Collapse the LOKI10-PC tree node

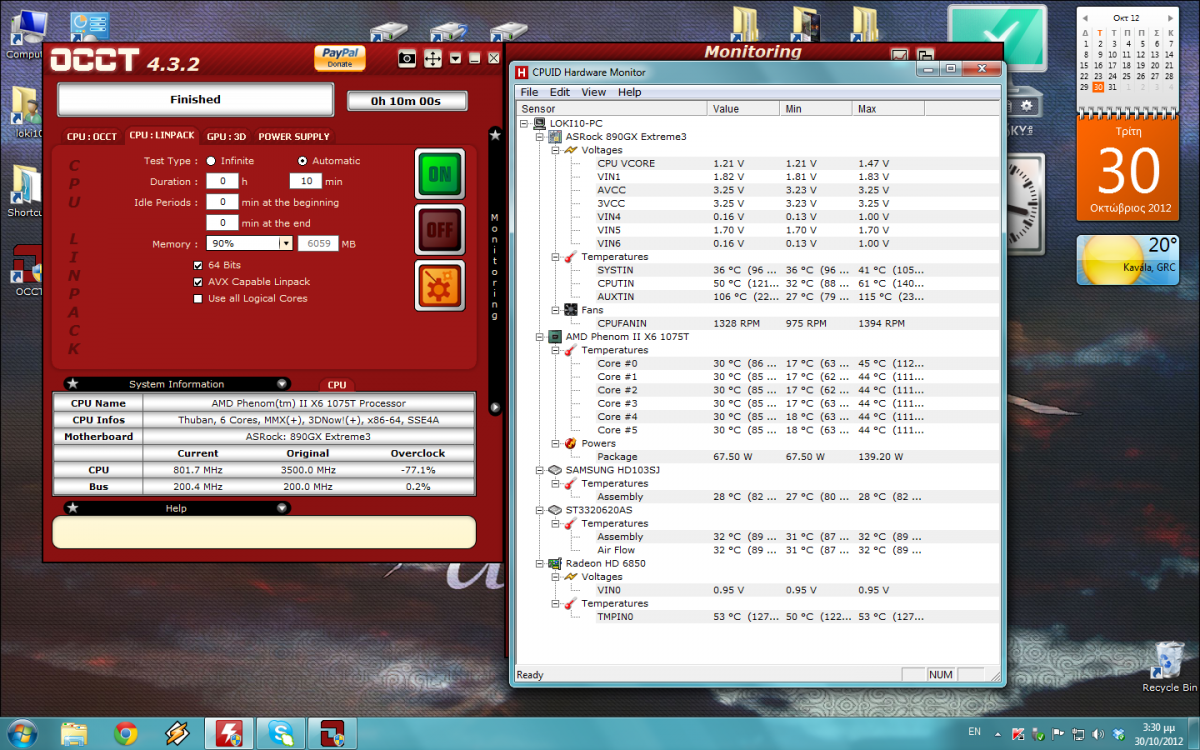(525, 123)
